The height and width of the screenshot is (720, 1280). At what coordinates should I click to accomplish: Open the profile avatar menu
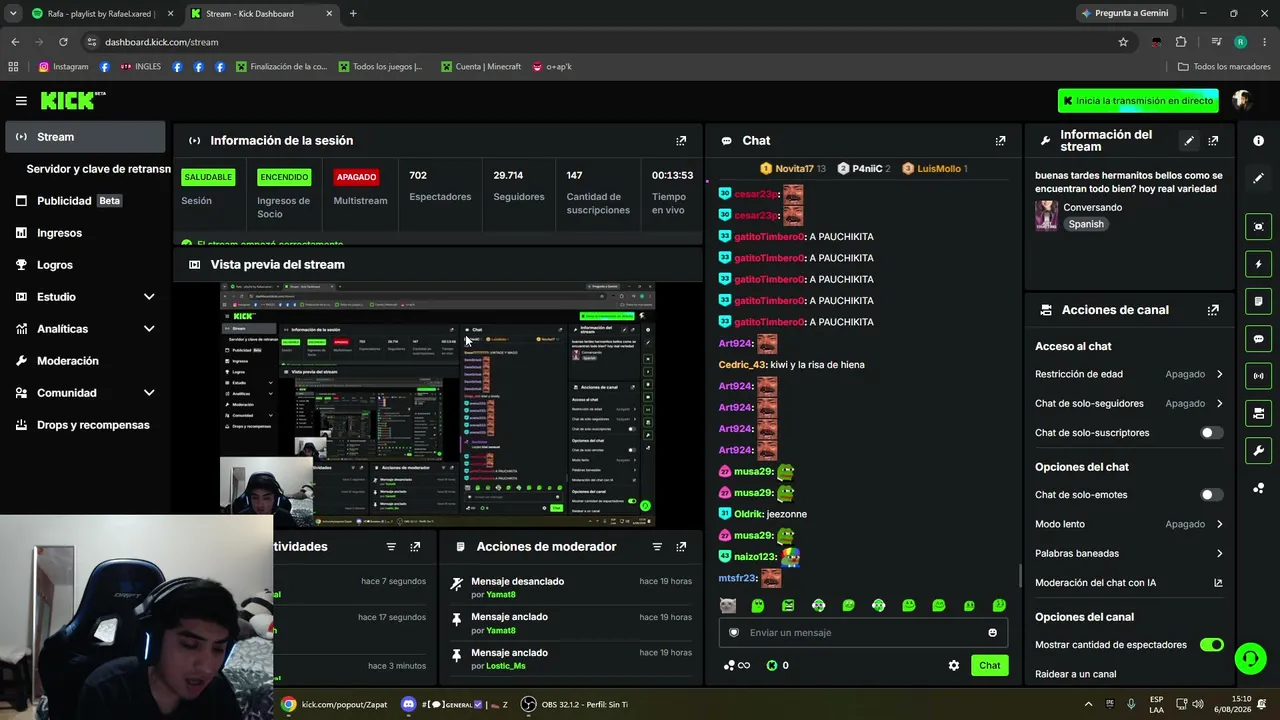point(1242,100)
